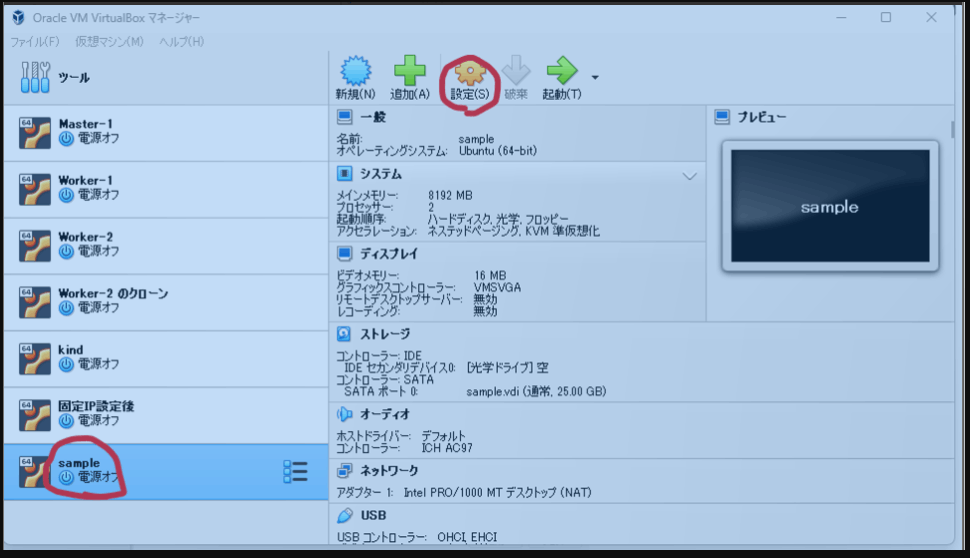
Task: Click the VMSVGA graphics controller value
Action: (x=497, y=287)
